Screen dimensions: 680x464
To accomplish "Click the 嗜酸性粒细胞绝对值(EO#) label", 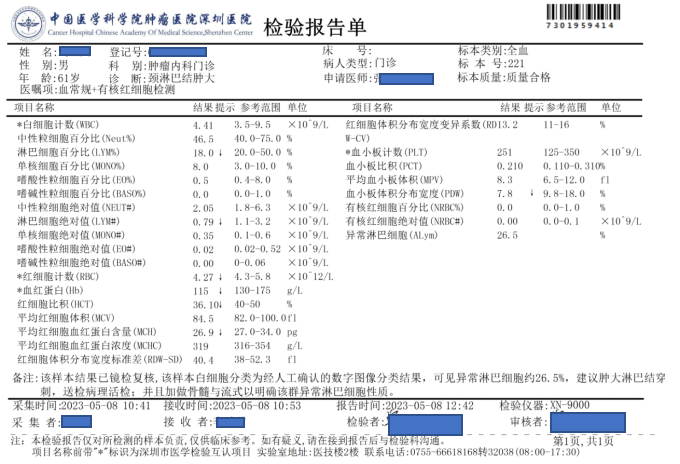I will point(76,249).
